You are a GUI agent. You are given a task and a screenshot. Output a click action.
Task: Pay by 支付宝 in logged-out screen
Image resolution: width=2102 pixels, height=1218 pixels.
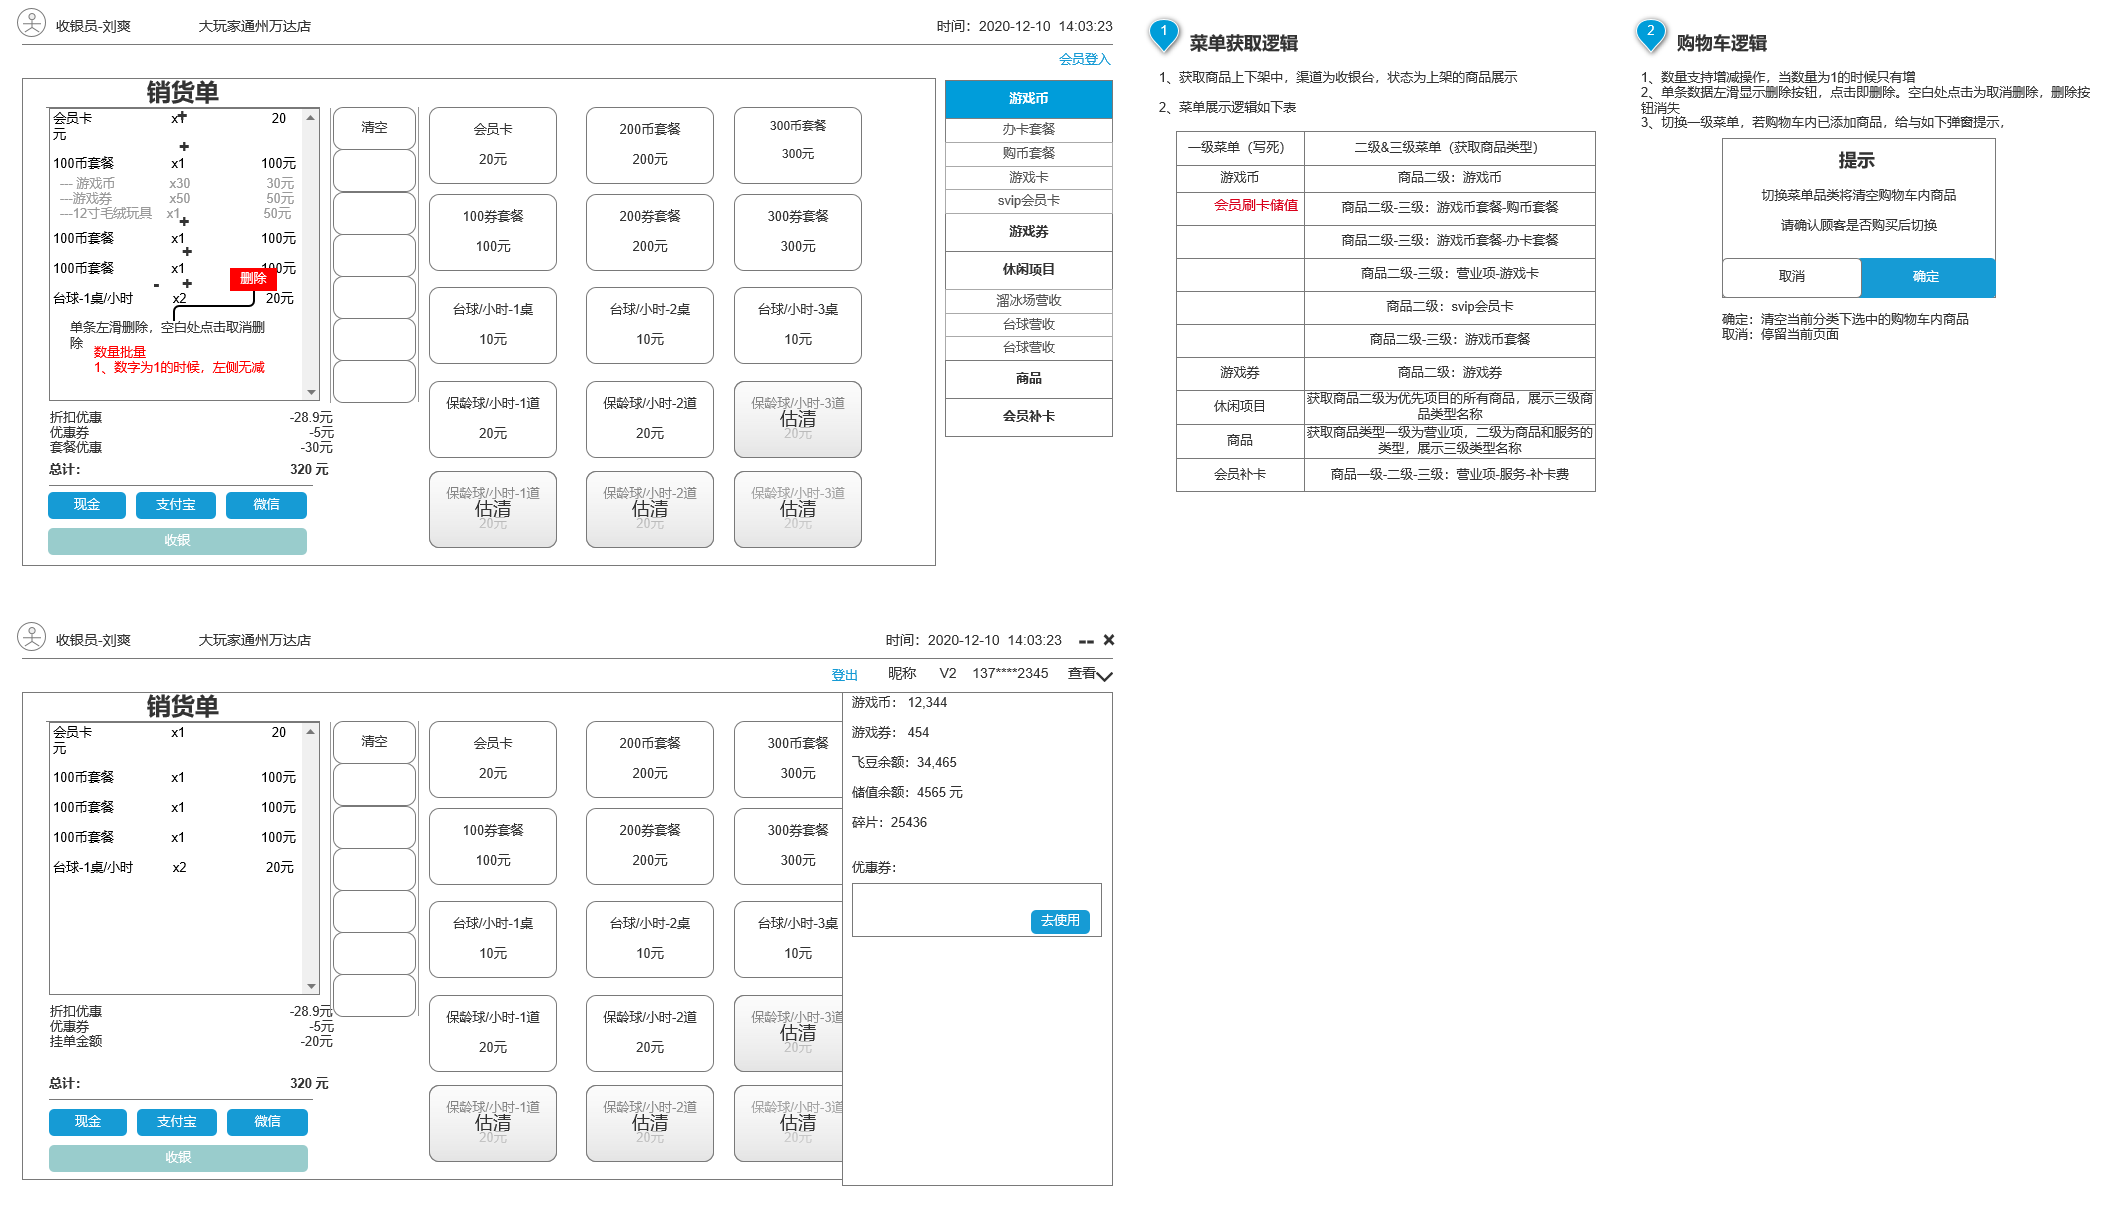coord(176,505)
